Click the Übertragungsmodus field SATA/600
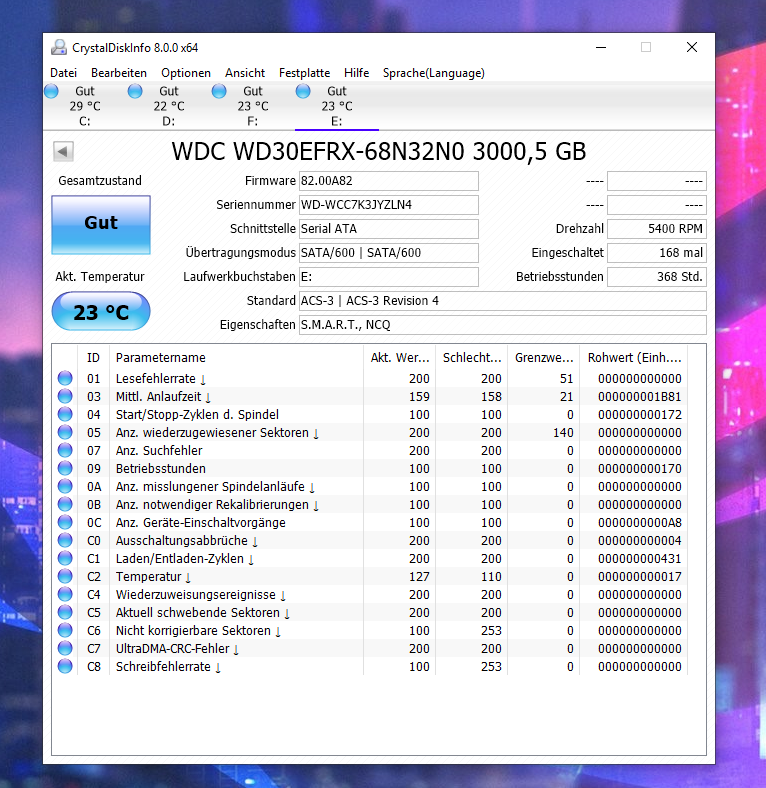The height and width of the screenshot is (788, 766). point(389,253)
